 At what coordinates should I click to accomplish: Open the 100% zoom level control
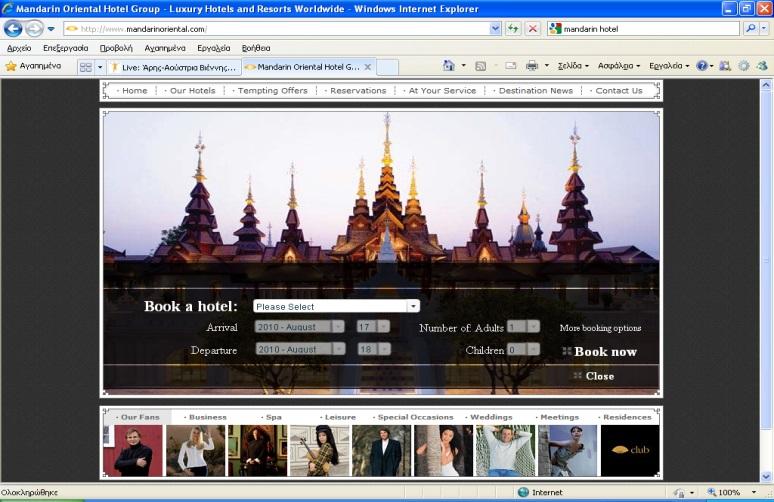pyautogui.click(x=732, y=492)
